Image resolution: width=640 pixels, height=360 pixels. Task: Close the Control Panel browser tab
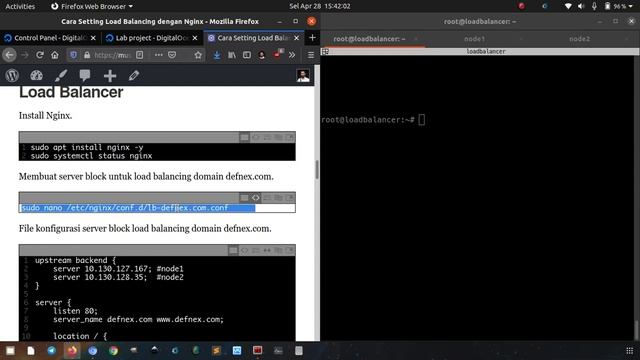click(93, 38)
